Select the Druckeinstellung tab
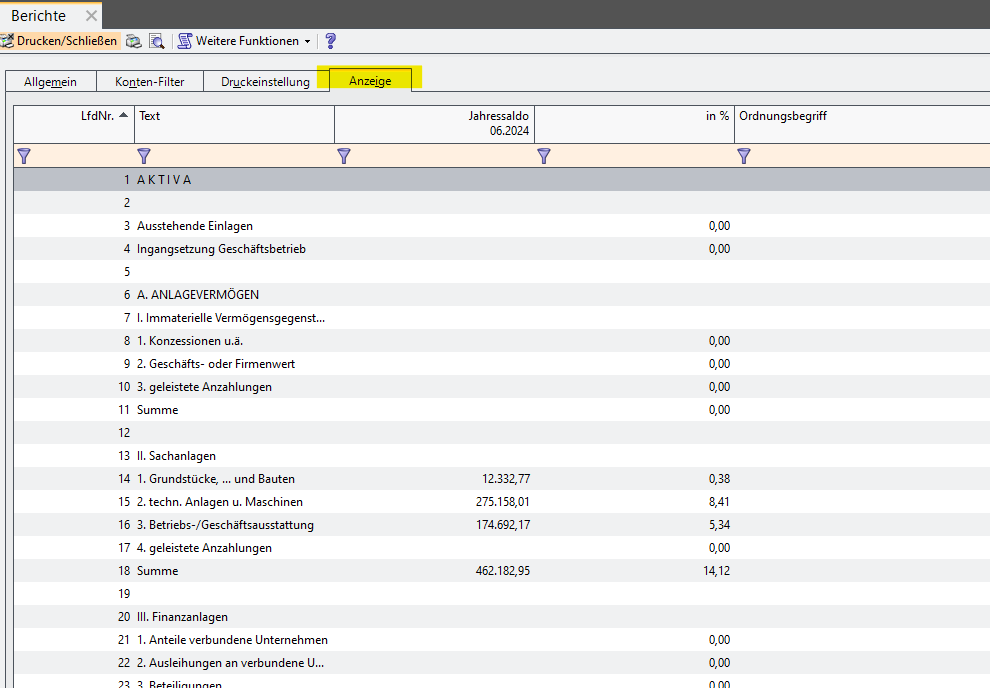The width and height of the screenshot is (990, 688). click(x=265, y=82)
